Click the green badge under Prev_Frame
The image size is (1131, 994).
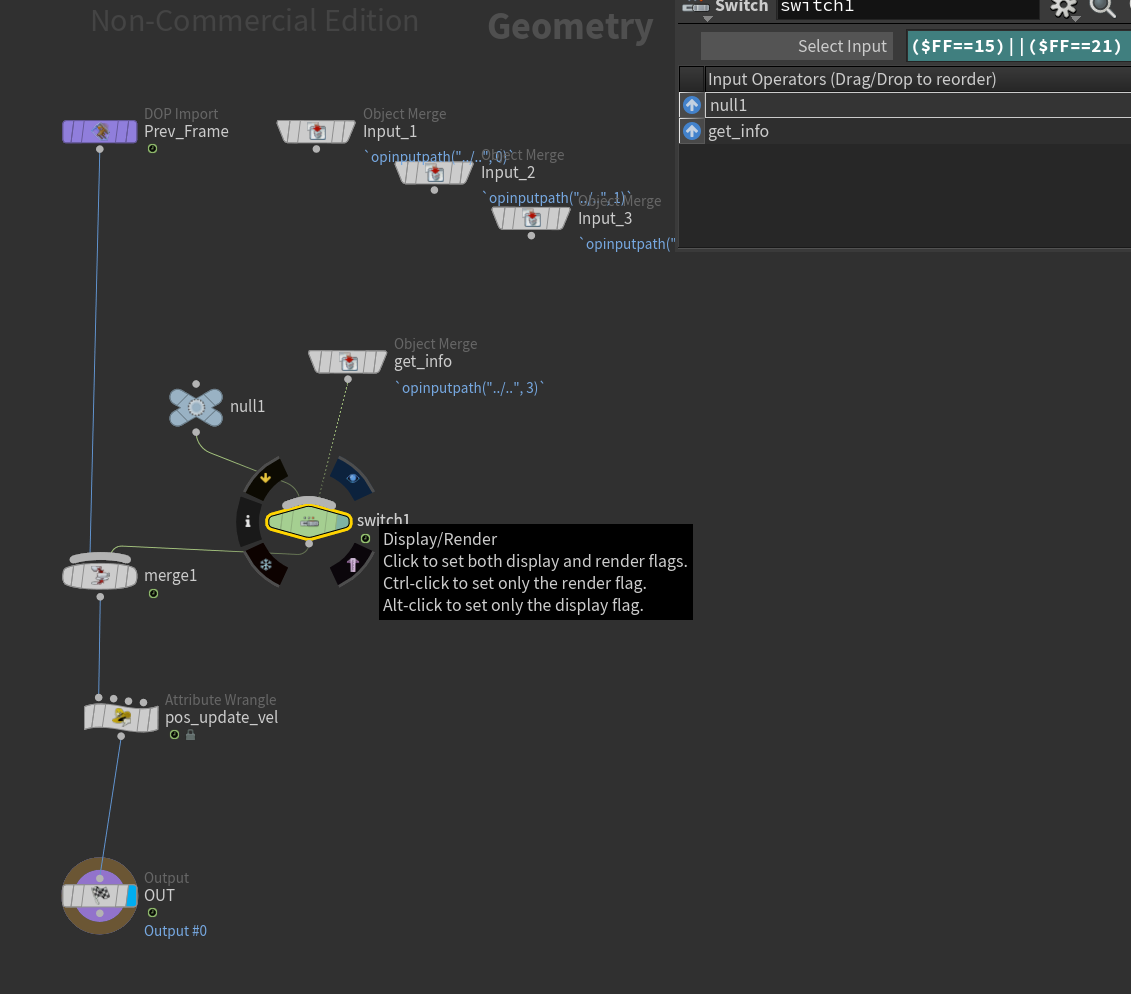(x=152, y=149)
